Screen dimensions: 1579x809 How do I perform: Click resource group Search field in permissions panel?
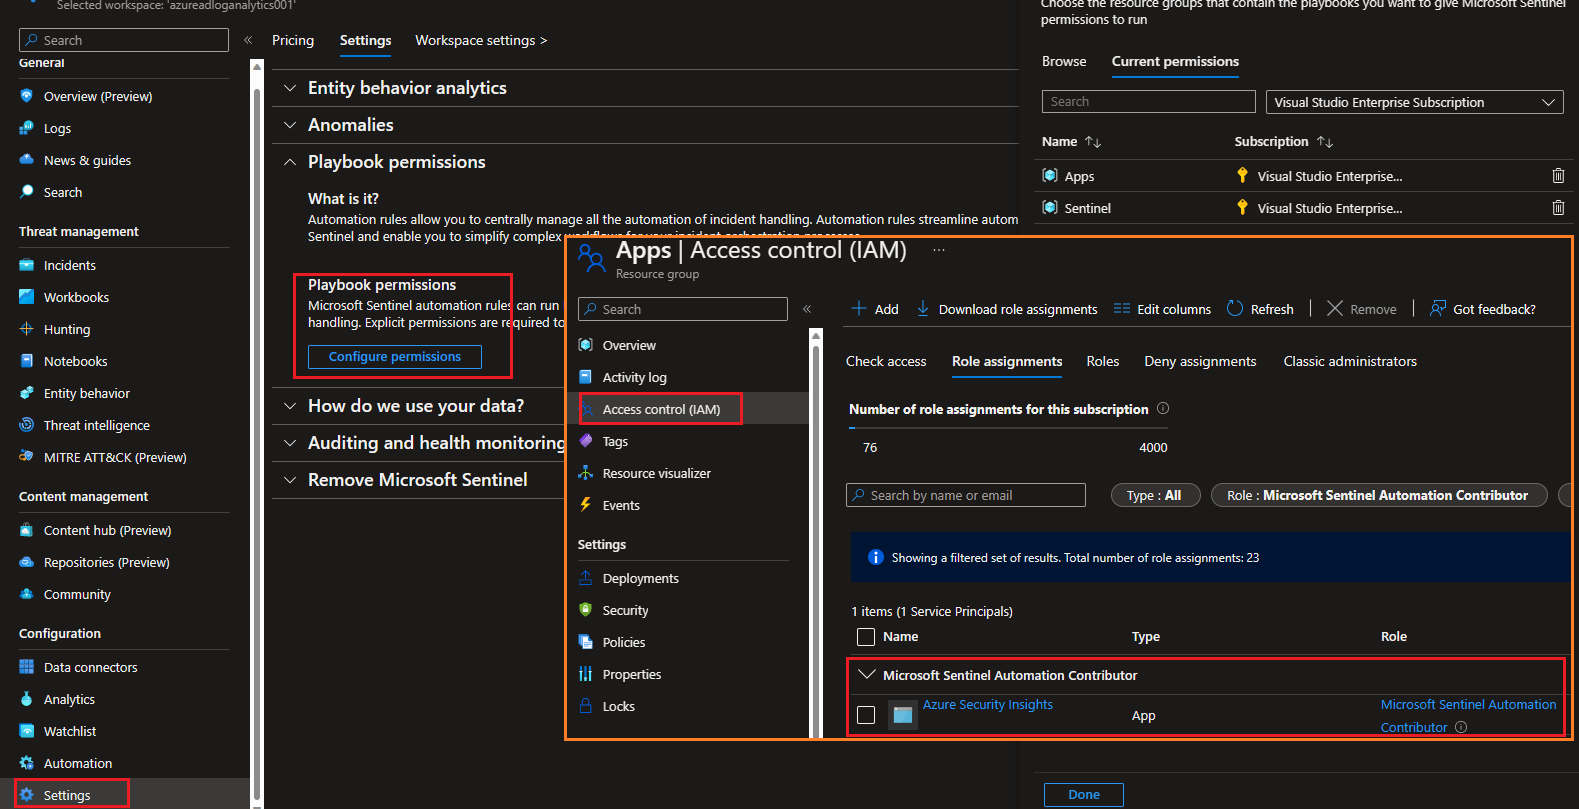(x=1149, y=102)
